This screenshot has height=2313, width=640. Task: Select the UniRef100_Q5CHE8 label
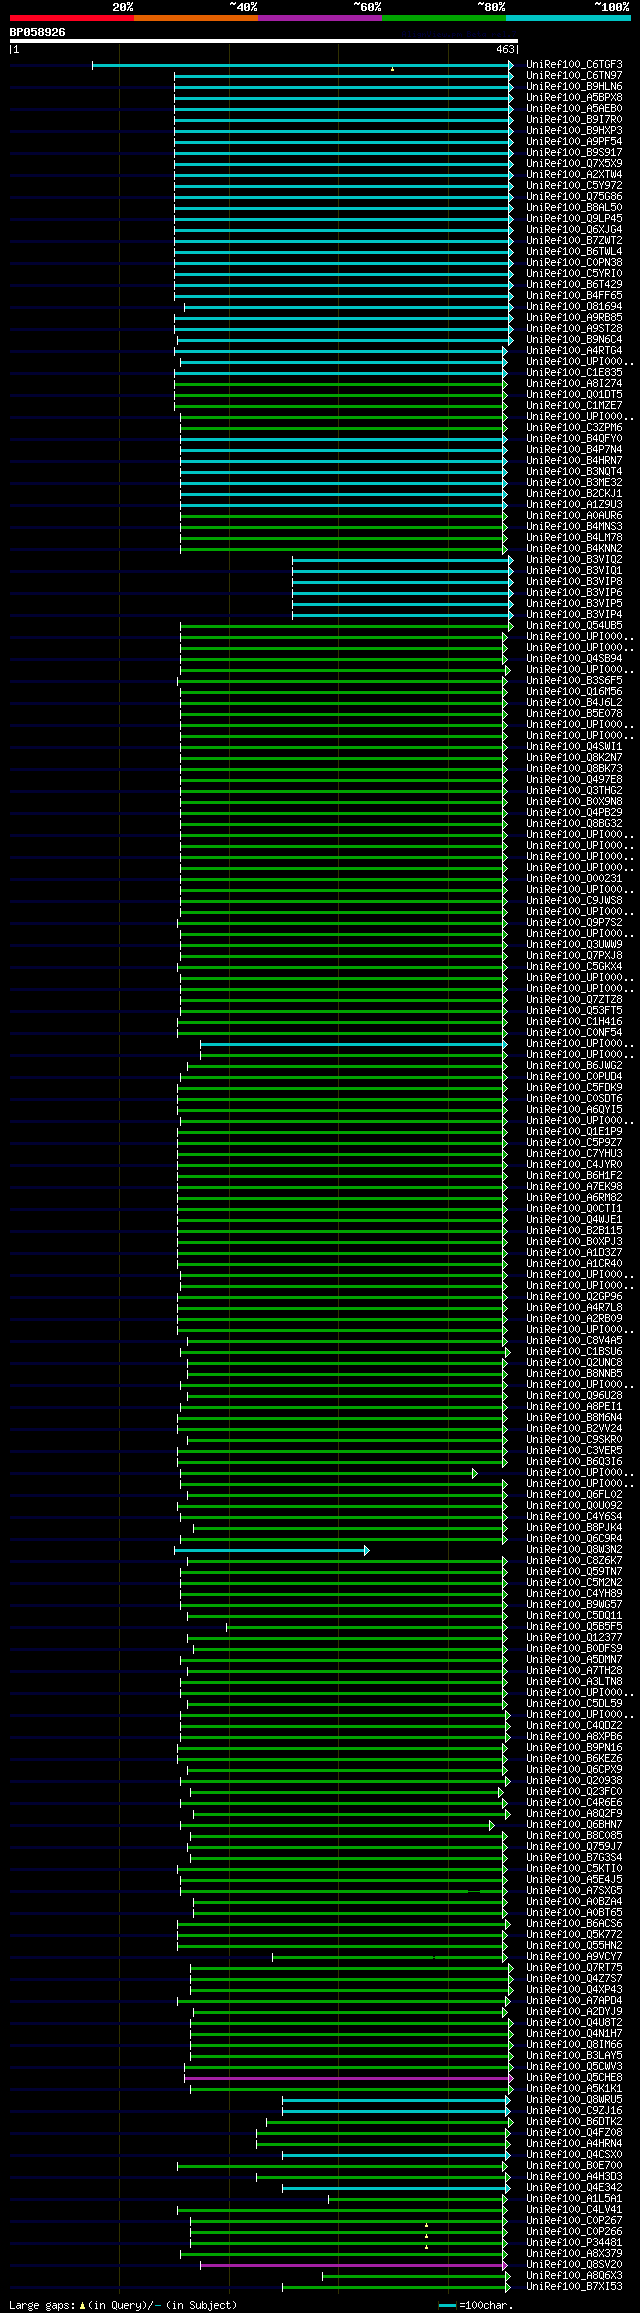coord(574,2078)
